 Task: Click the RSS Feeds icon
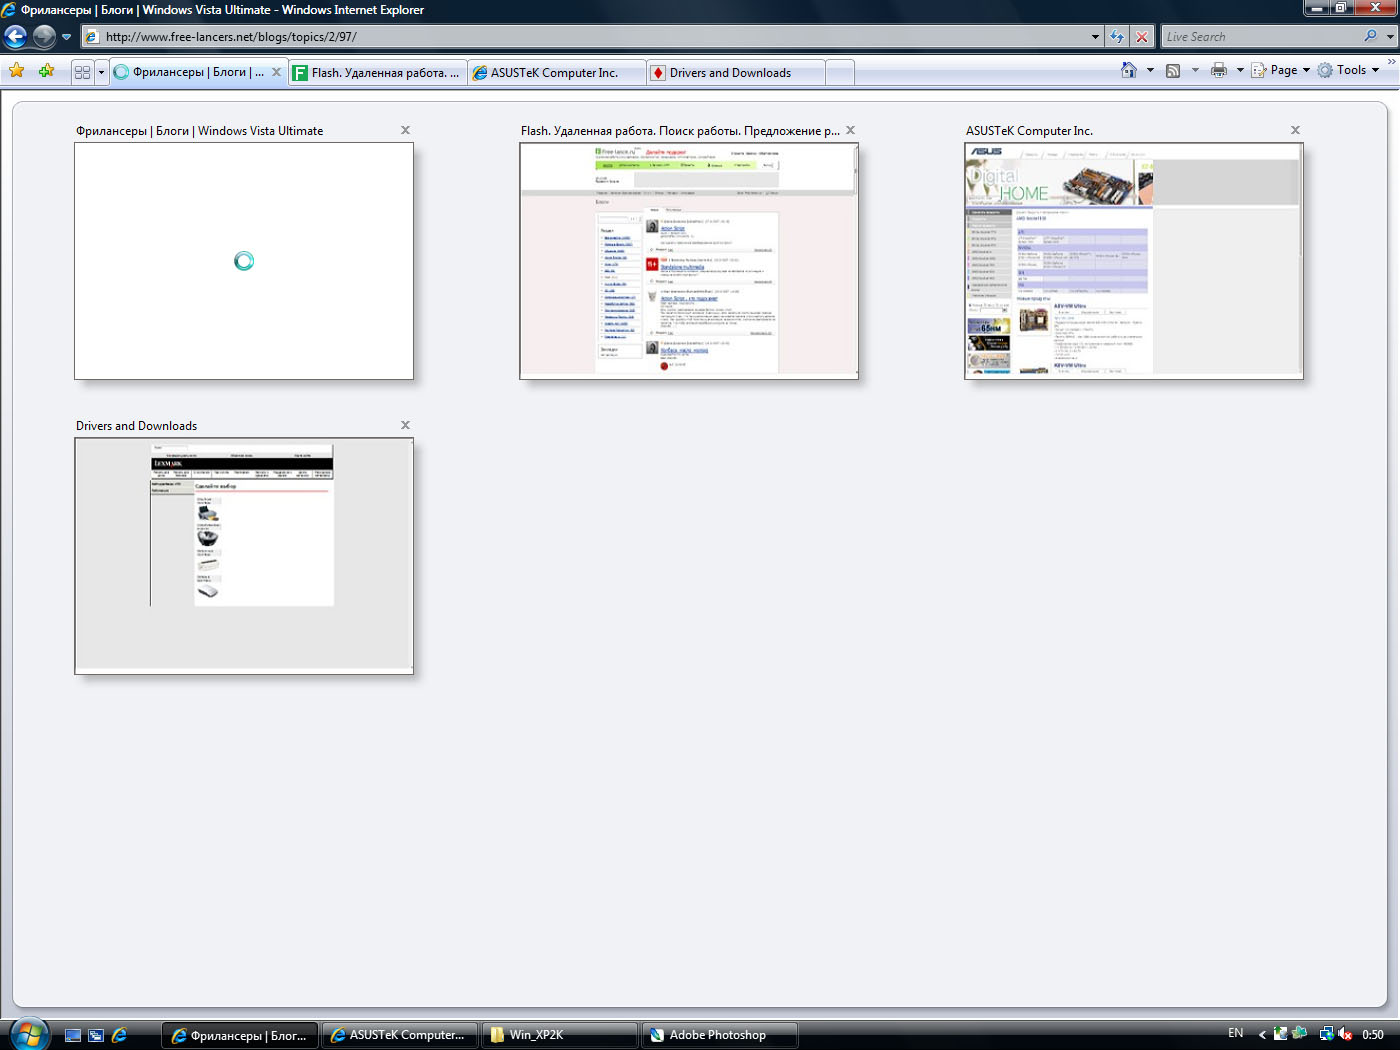pyautogui.click(x=1173, y=70)
